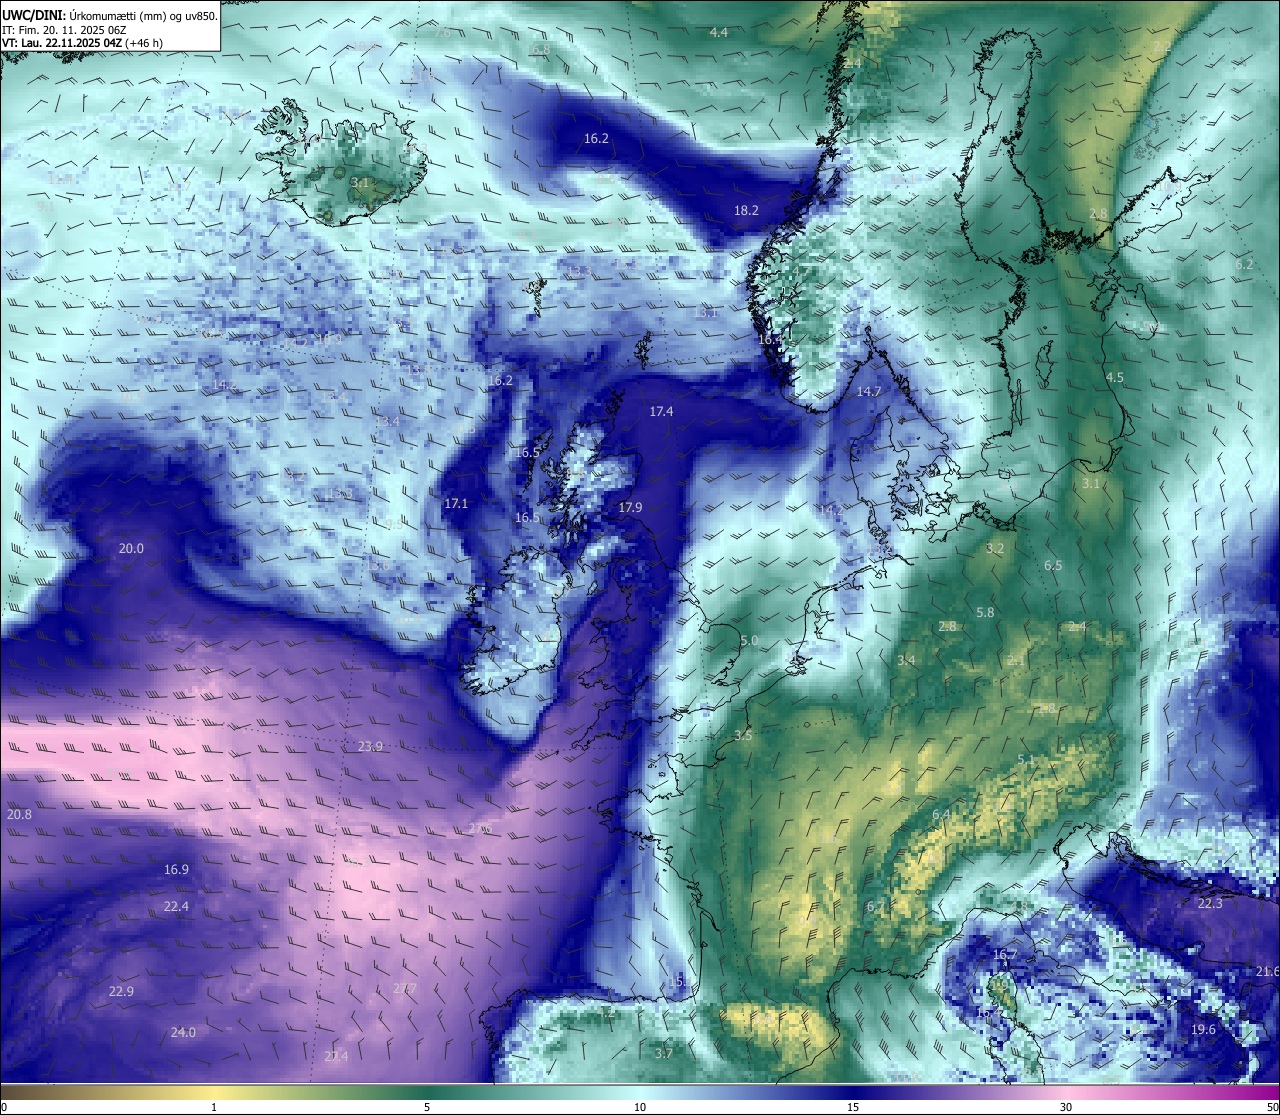Click the value label '23.9' southwest of Ireland
The image size is (1280, 1115).
tap(370, 747)
